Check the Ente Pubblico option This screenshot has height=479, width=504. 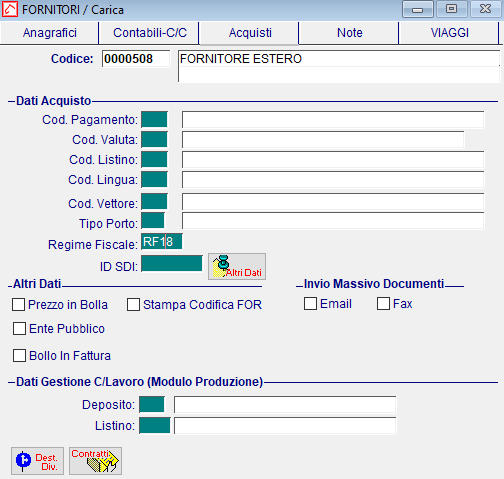coord(19,328)
